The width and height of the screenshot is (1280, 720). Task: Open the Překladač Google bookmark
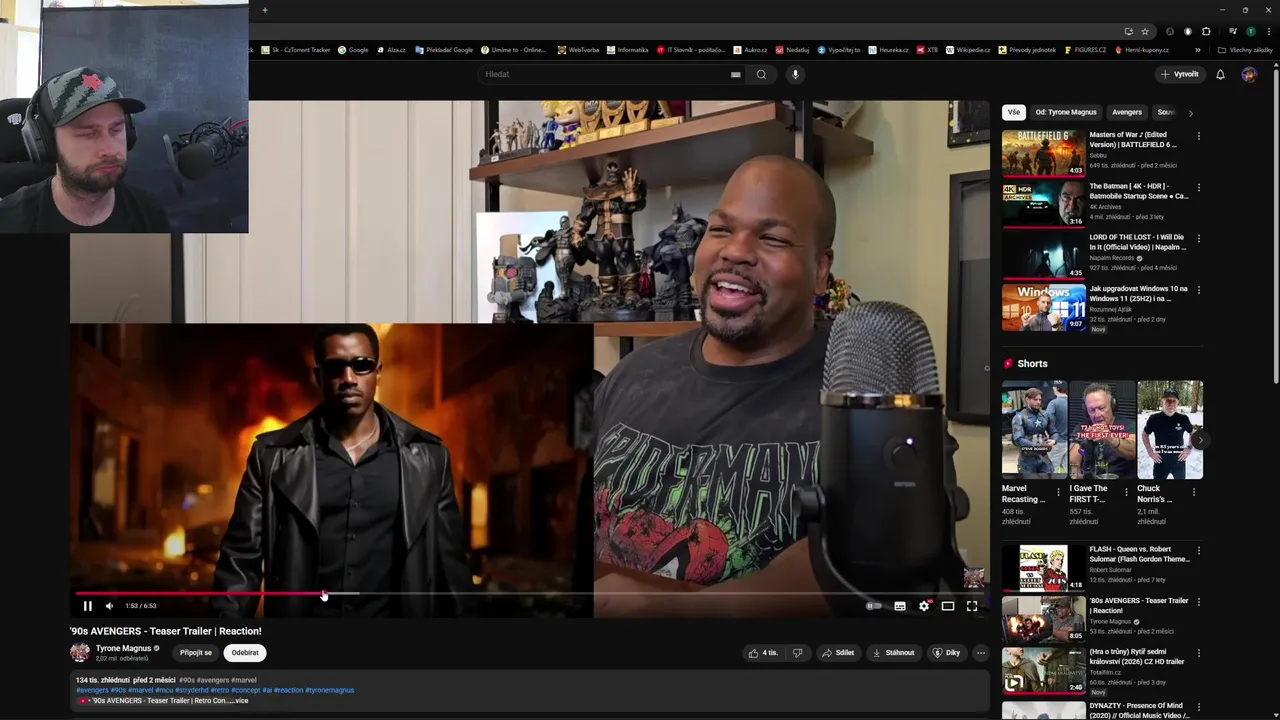(443, 50)
